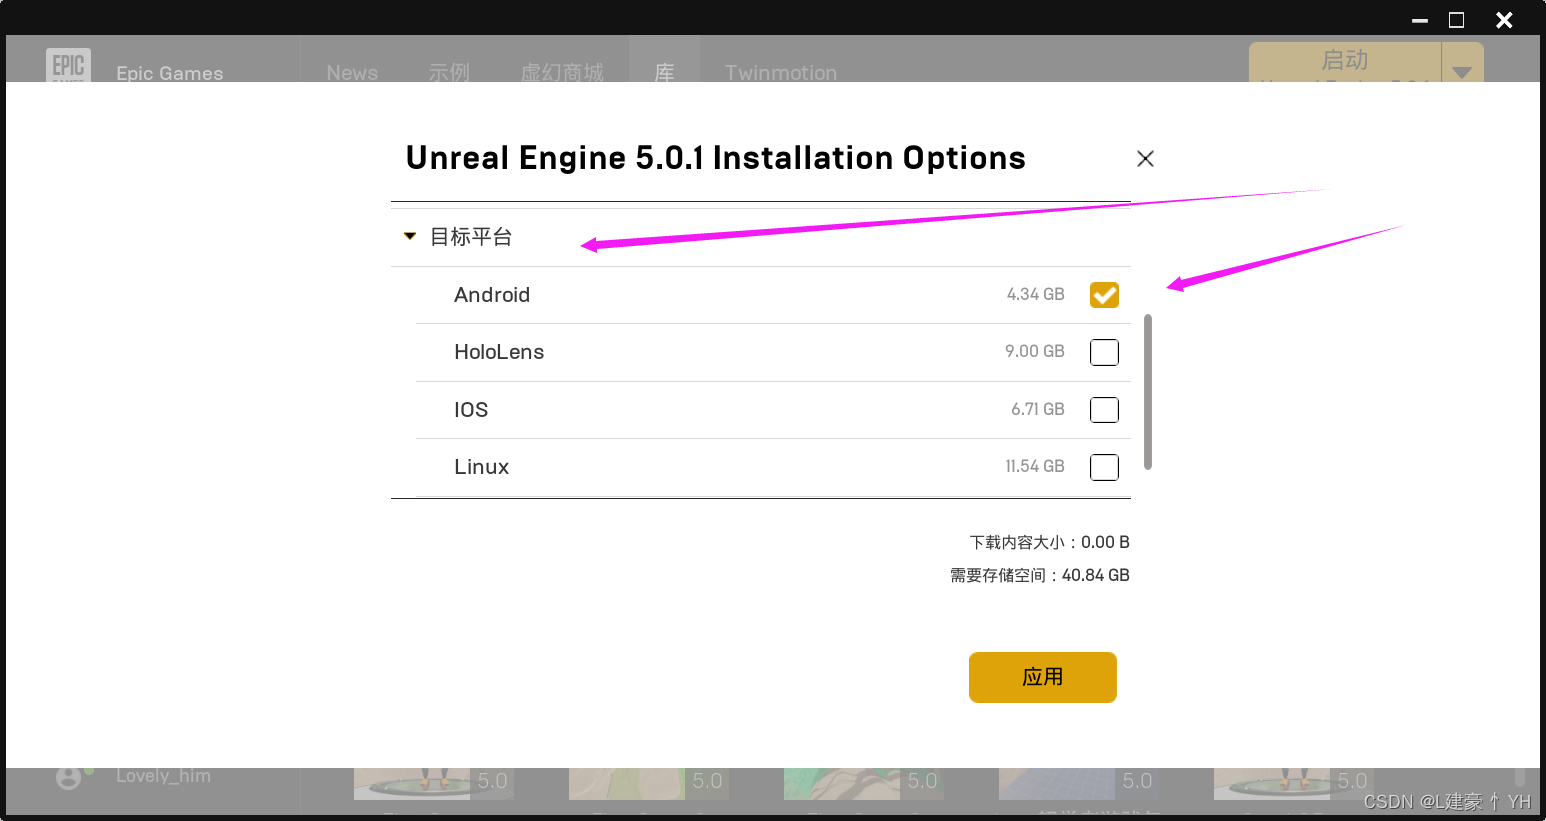Click the 6.71 GB size value
Screen dimensions: 1546x821
(x=1037, y=409)
